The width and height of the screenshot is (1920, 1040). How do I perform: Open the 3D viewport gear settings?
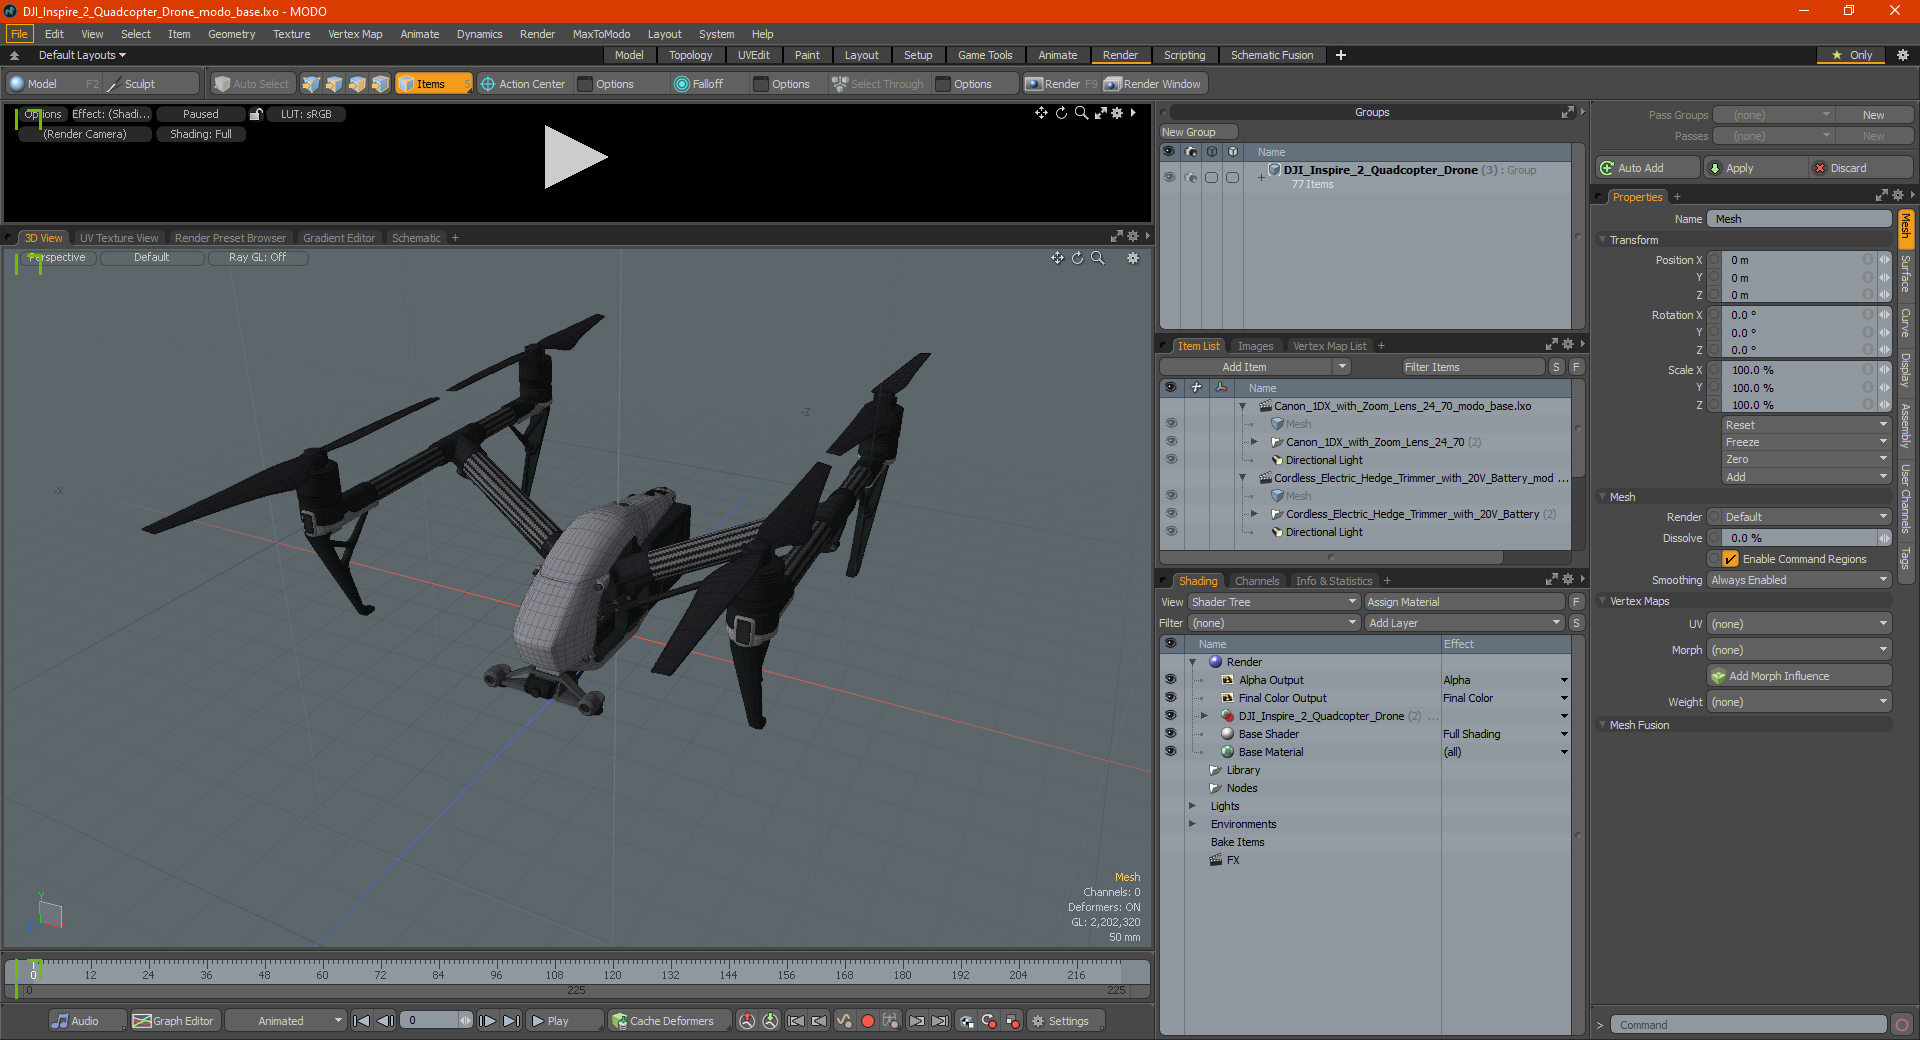(1133, 258)
